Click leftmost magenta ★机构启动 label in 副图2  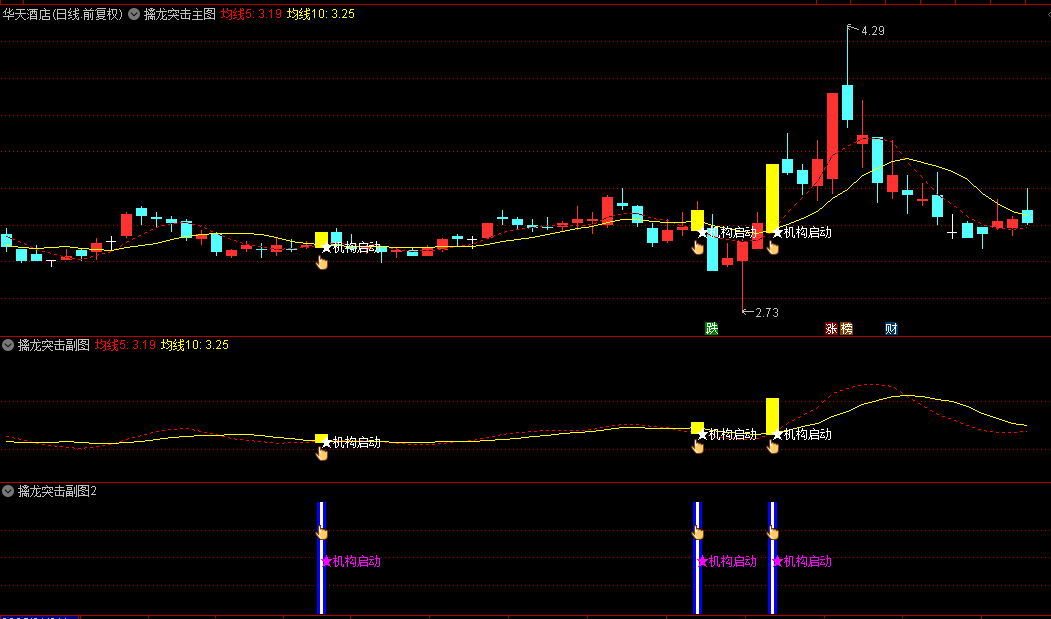(x=351, y=561)
